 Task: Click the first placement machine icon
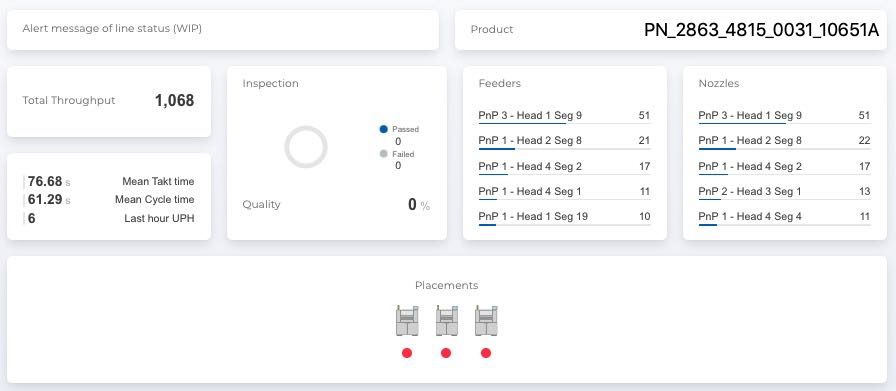407,321
